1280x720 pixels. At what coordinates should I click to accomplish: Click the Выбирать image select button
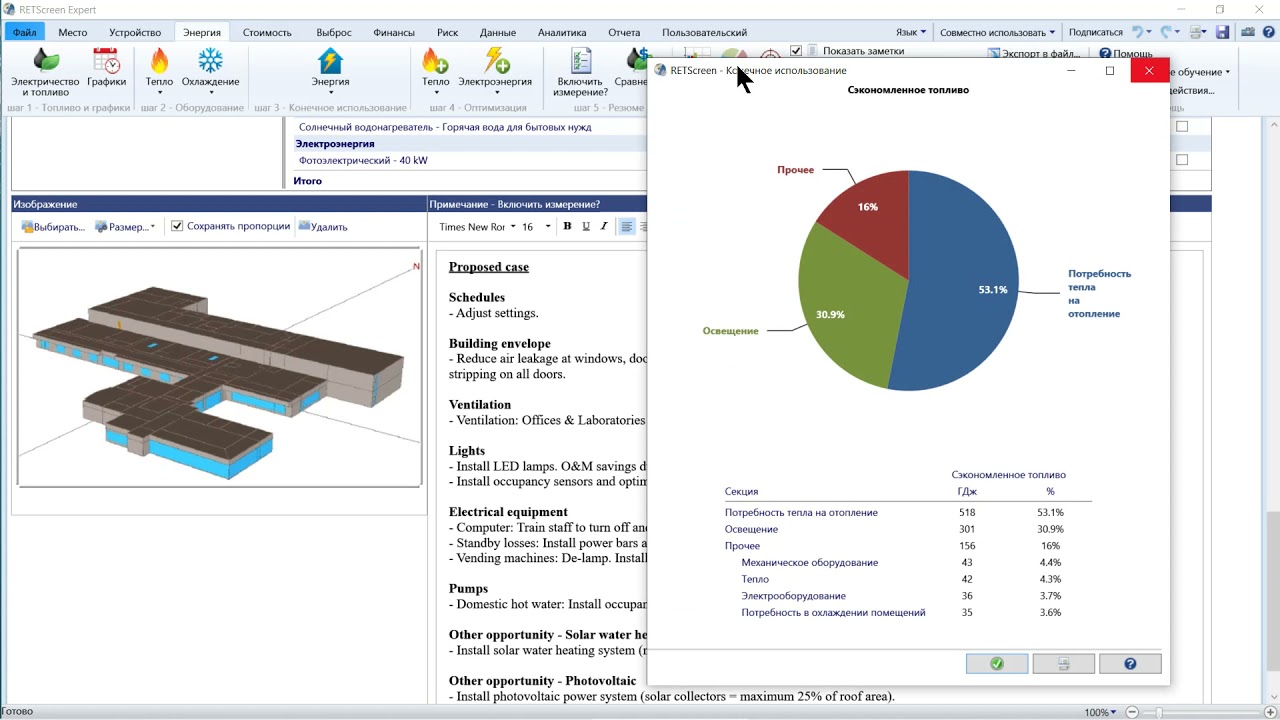pyautogui.click(x=53, y=227)
